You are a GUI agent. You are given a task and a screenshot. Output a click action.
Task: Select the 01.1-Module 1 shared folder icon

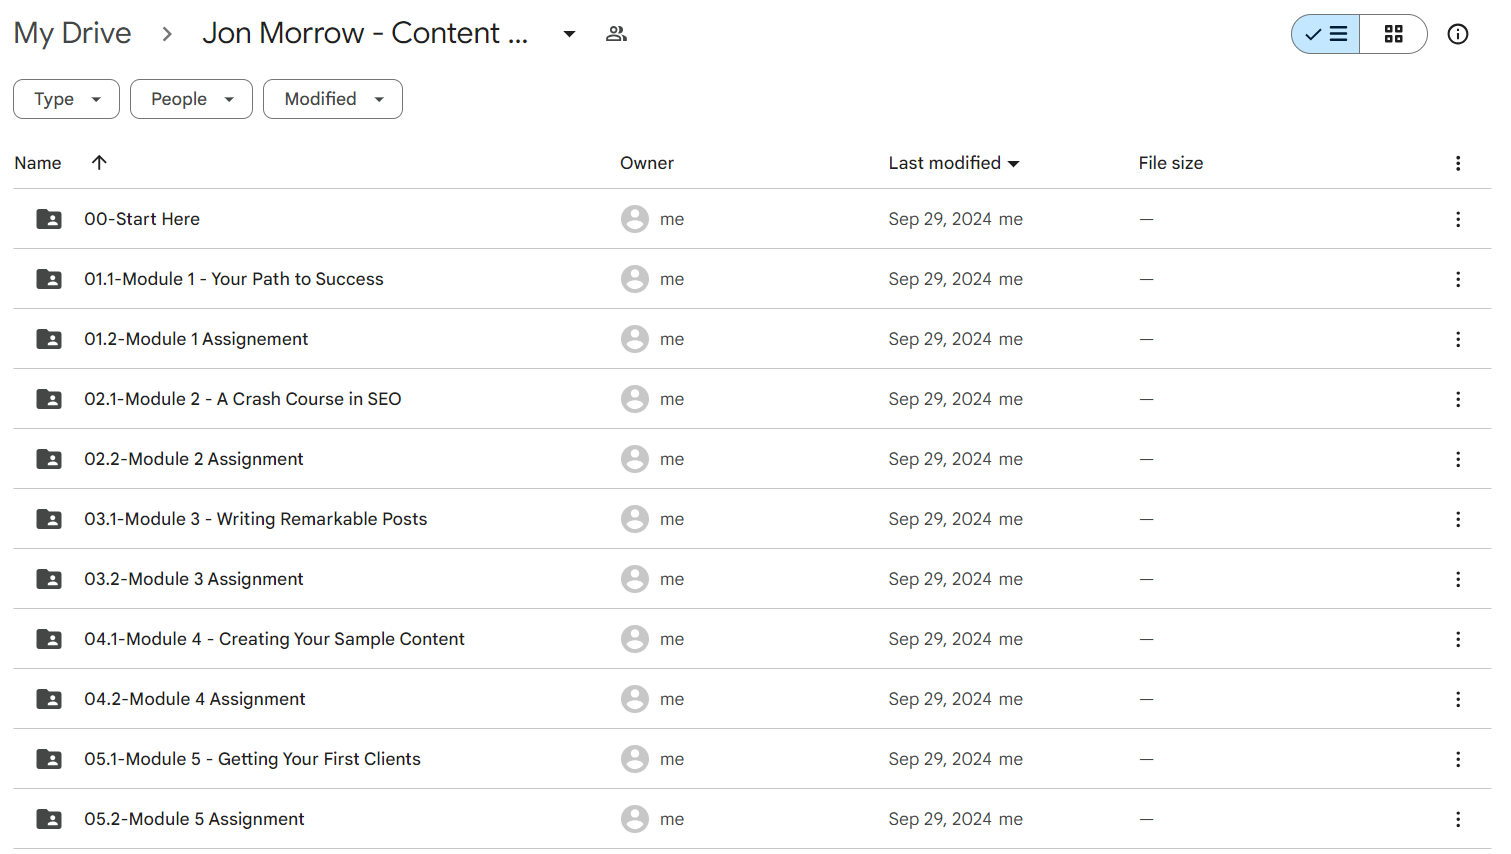pyautogui.click(x=49, y=279)
